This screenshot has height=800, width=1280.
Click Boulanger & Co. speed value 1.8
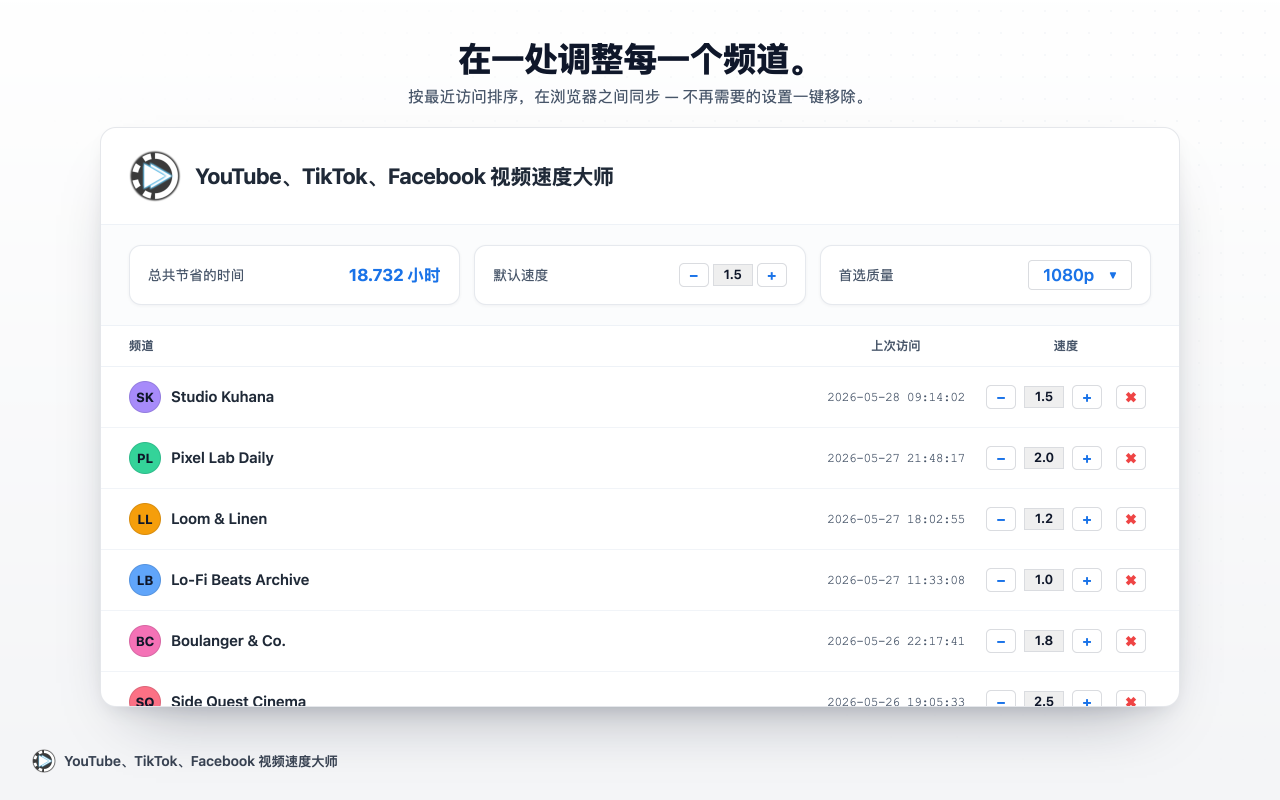[1044, 641]
